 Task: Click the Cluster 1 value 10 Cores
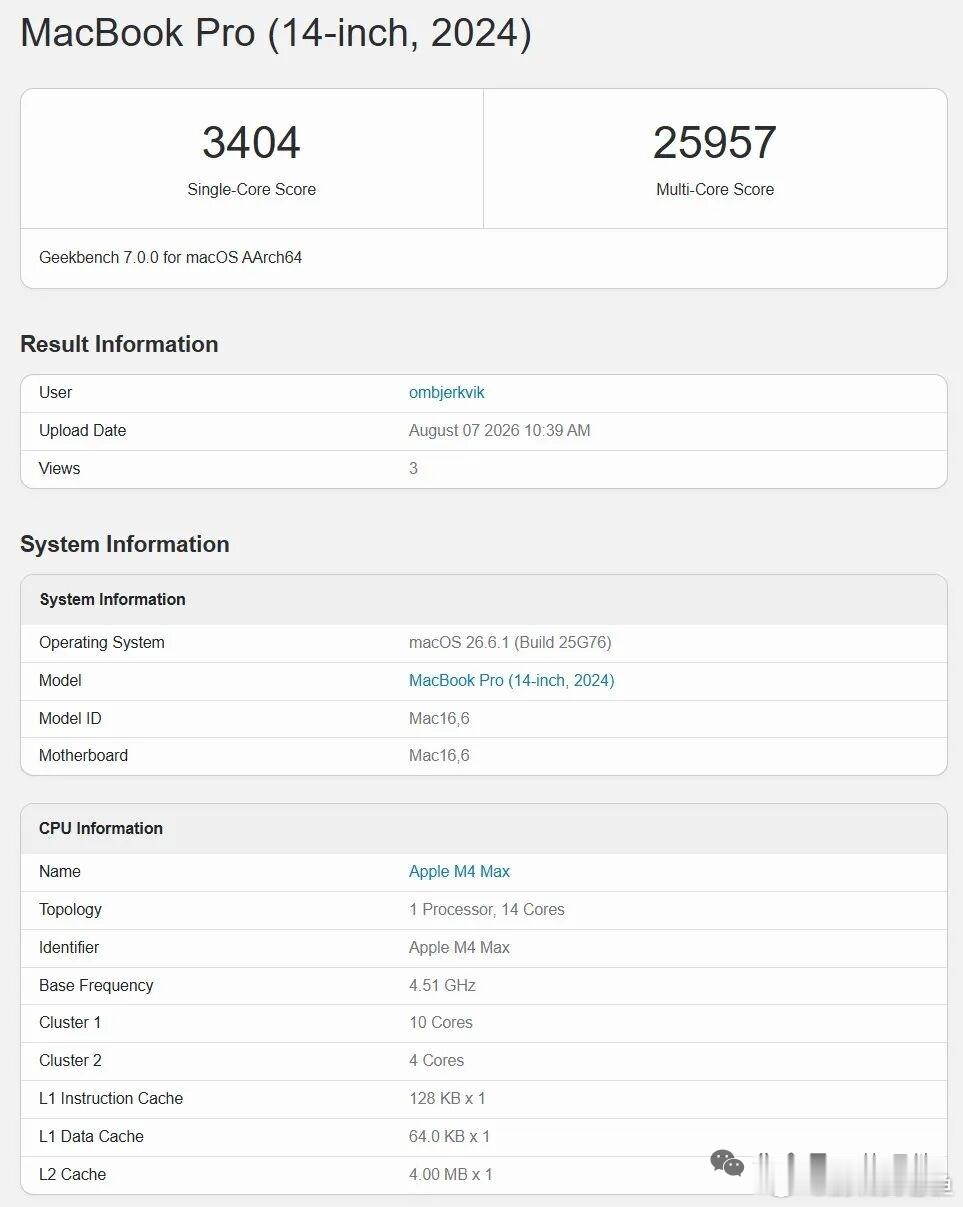(x=441, y=1022)
